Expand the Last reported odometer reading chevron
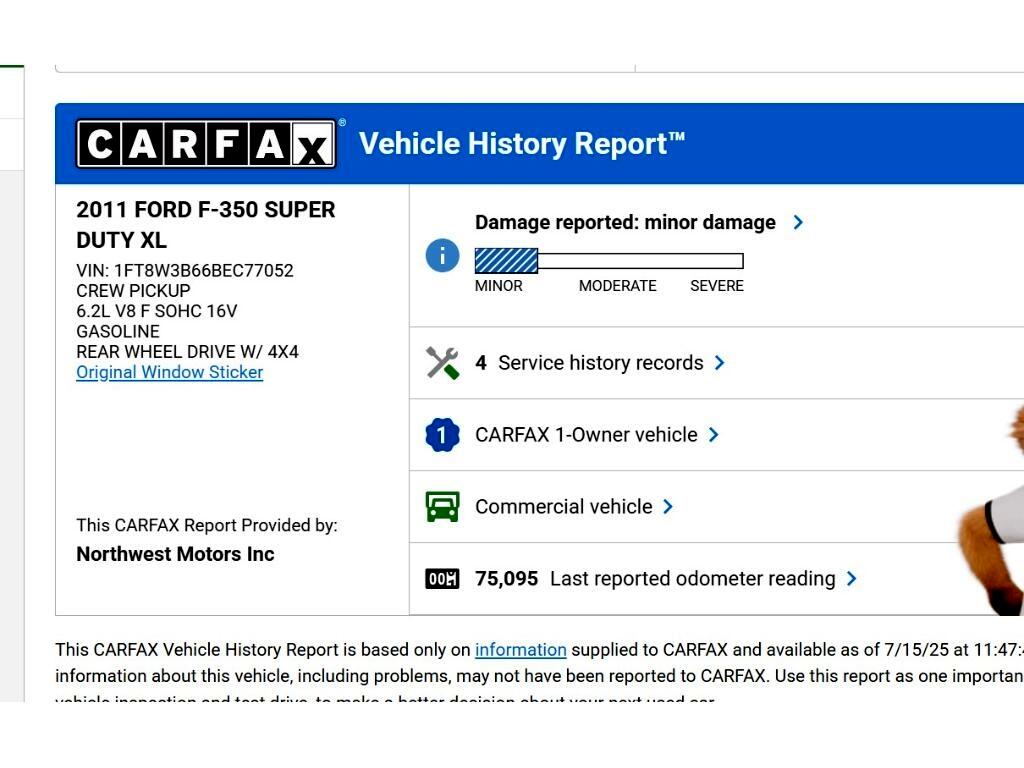The image size is (1024, 768). coord(852,579)
